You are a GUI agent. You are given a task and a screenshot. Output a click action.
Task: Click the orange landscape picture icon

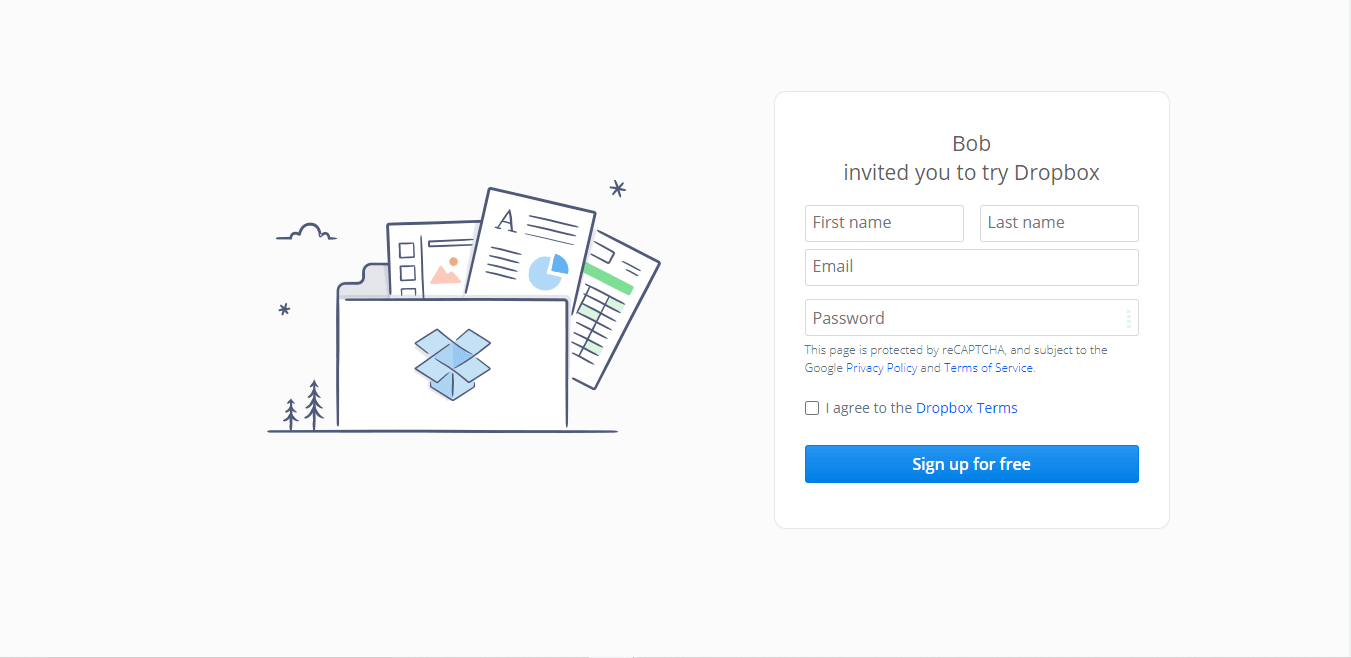pyautogui.click(x=446, y=271)
